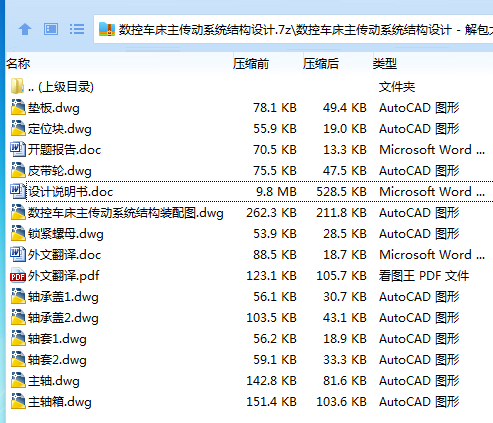This screenshot has width=493, height=423.
Task: Switch to details list view mode
Action: (77, 29)
